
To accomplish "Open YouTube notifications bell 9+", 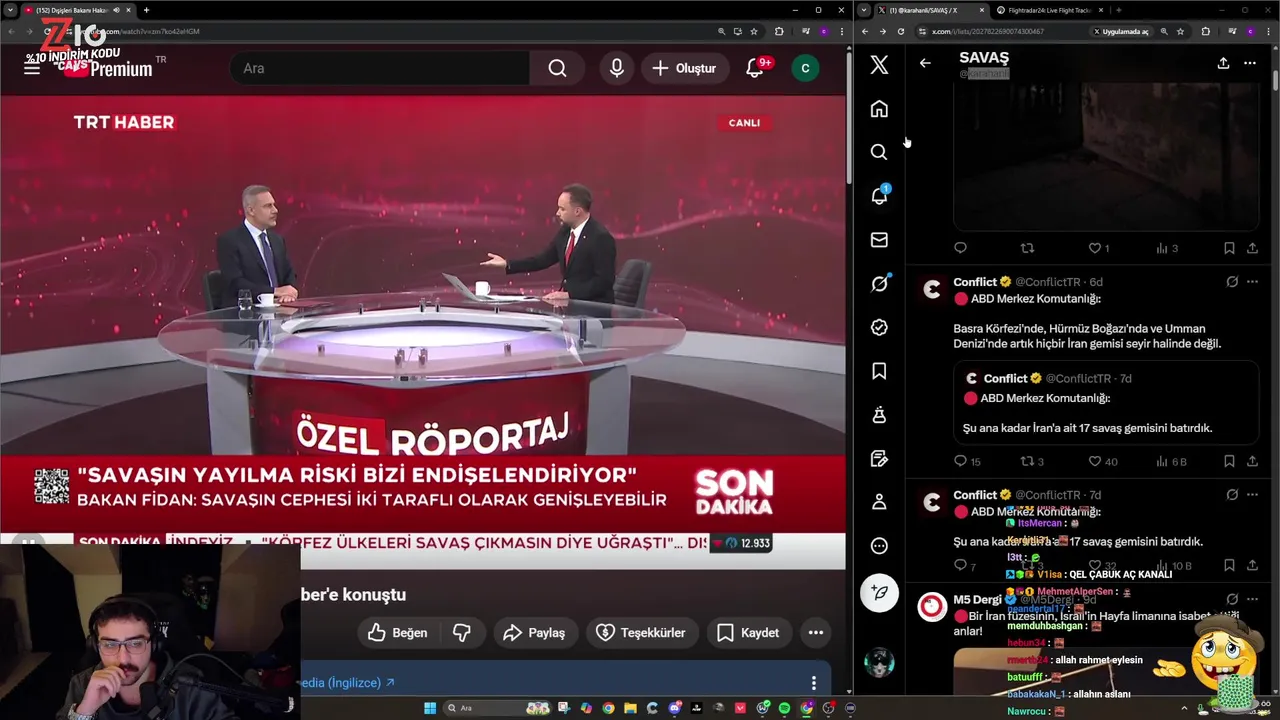I will click(757, 68).
